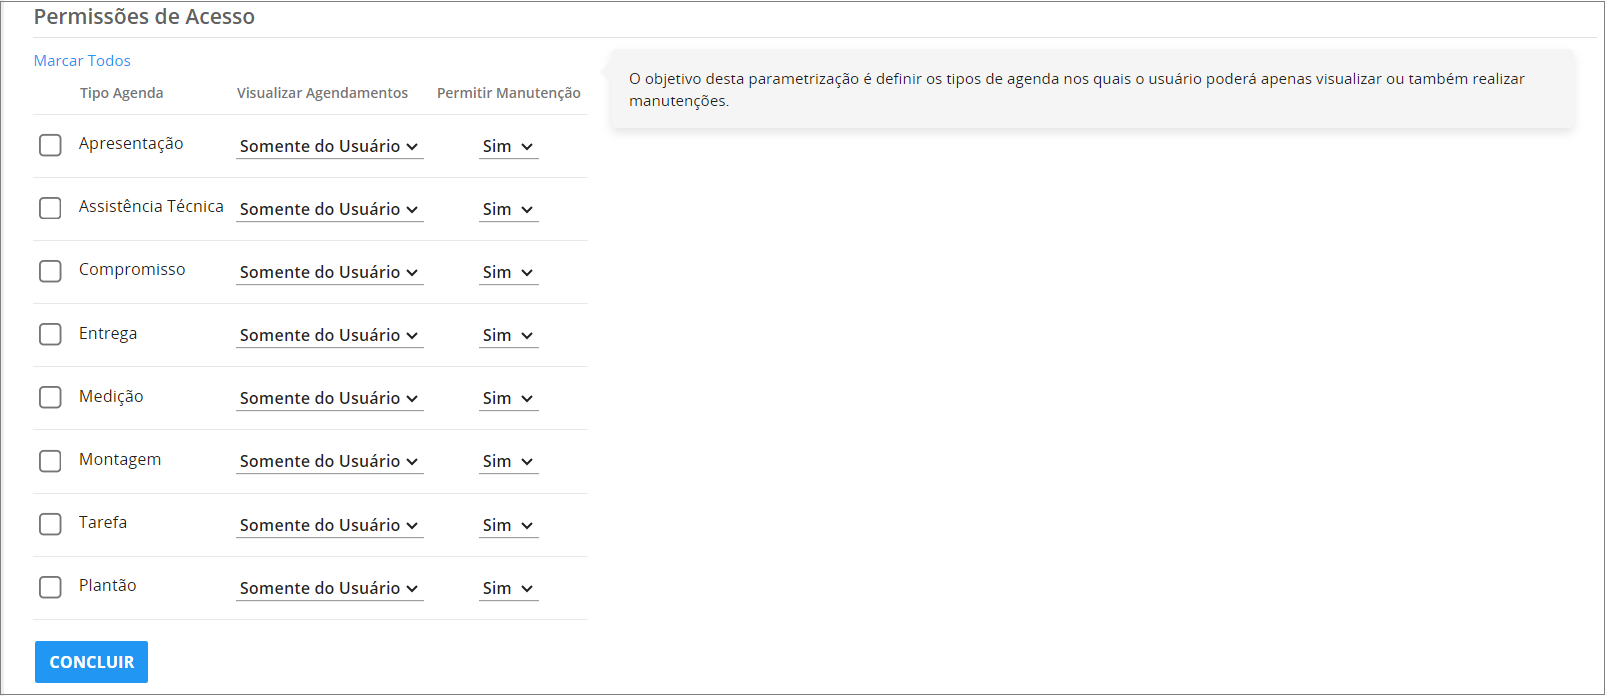
Task: Expand Somente do Usuário dropdown for Compromisso
Action: point(330,272)
